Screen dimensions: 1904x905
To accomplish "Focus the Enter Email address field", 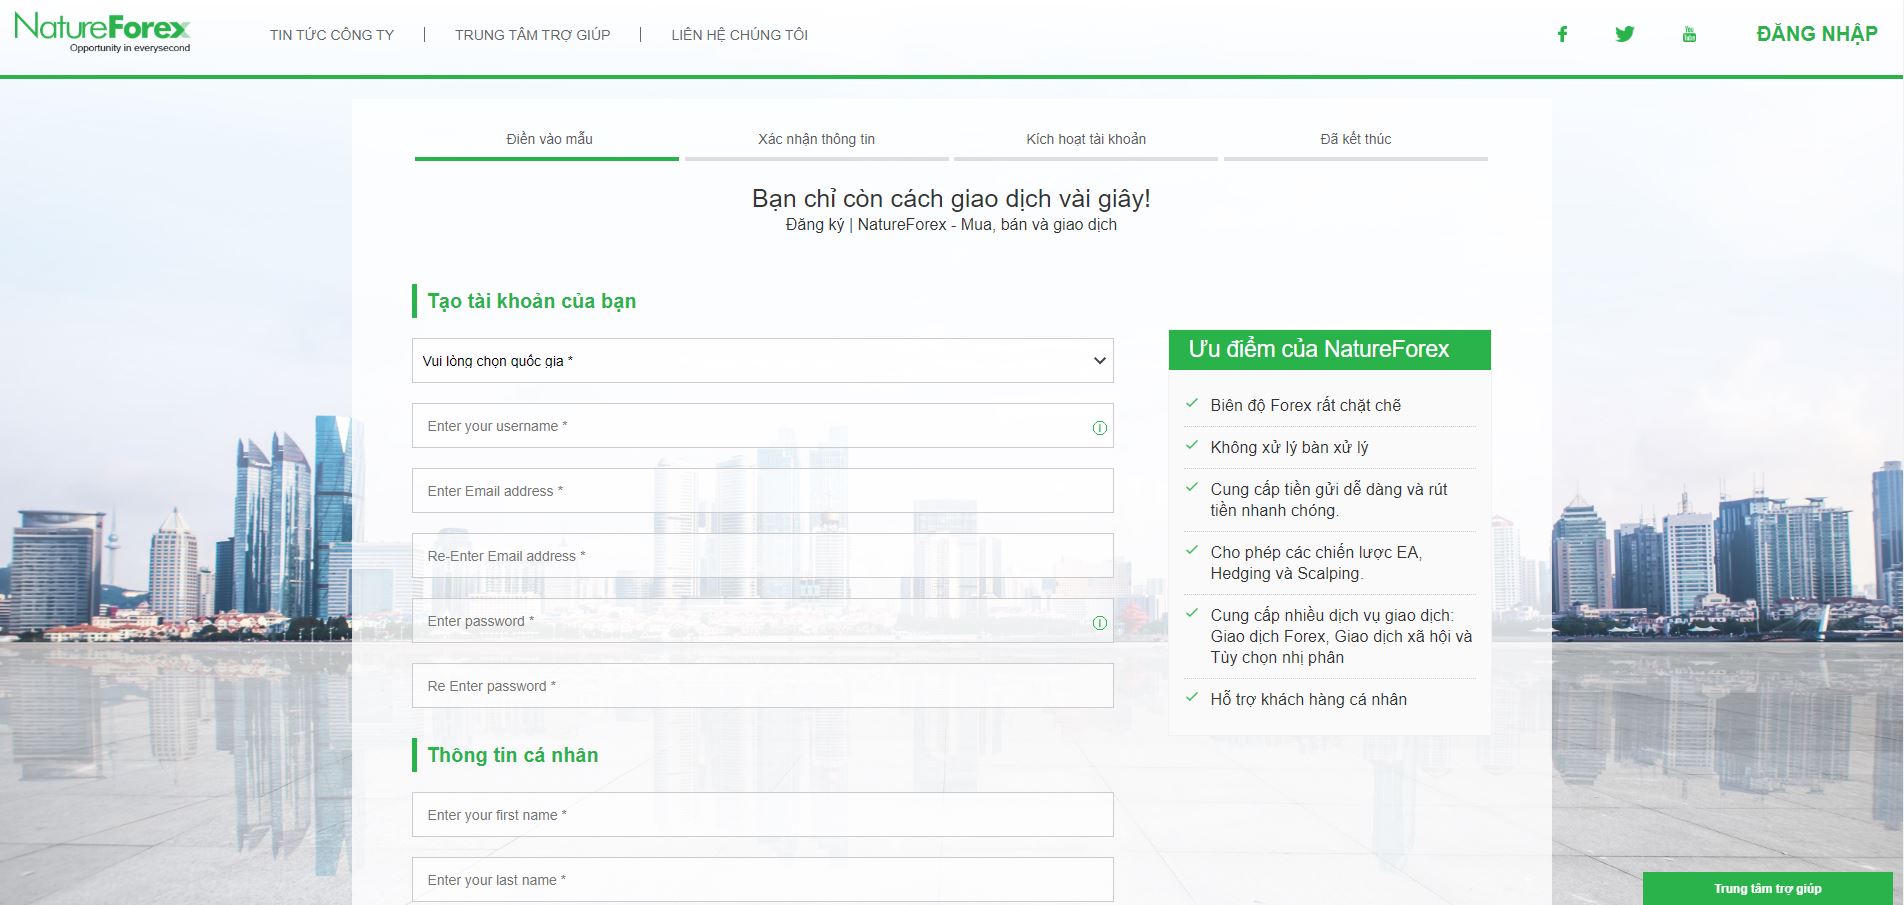I will (763, 491).
